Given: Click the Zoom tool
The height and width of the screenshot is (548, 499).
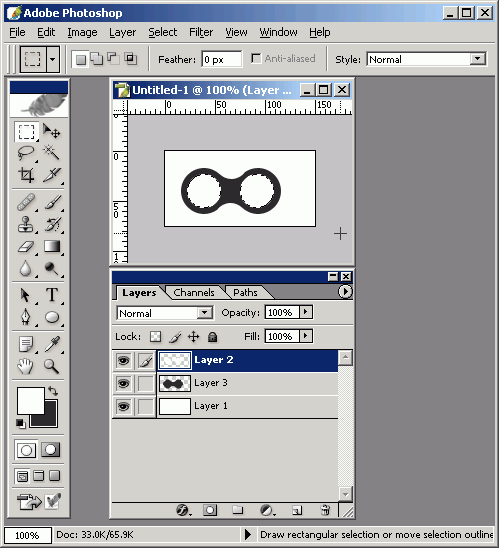Looking at the screenshot, I should [x=52, y=366].
